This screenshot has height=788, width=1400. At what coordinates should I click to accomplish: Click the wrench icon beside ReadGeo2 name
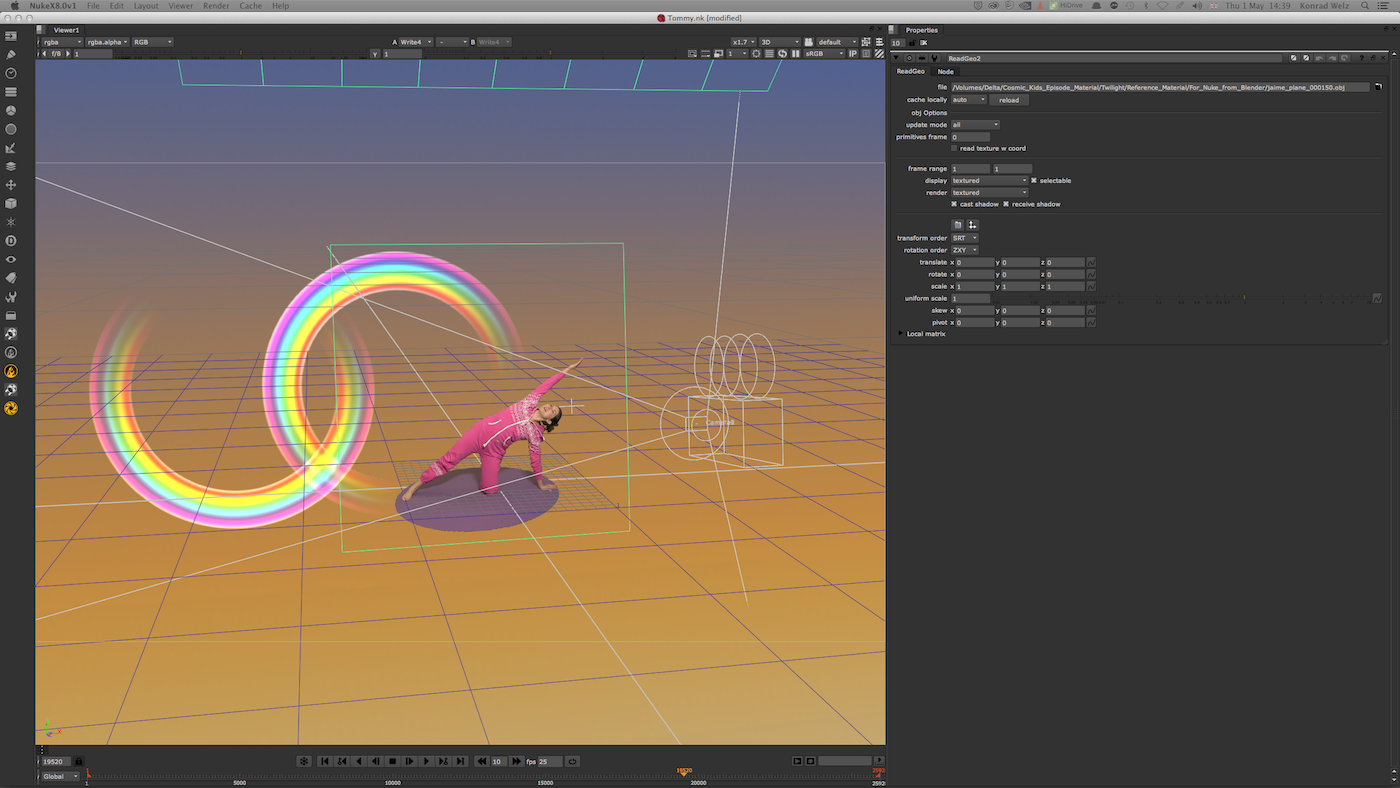point(934,58)
